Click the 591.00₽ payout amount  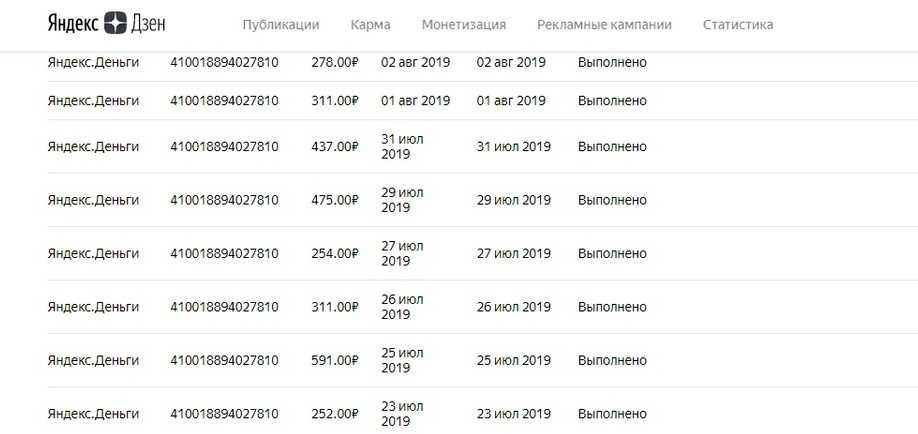click(x=334, y=360)
